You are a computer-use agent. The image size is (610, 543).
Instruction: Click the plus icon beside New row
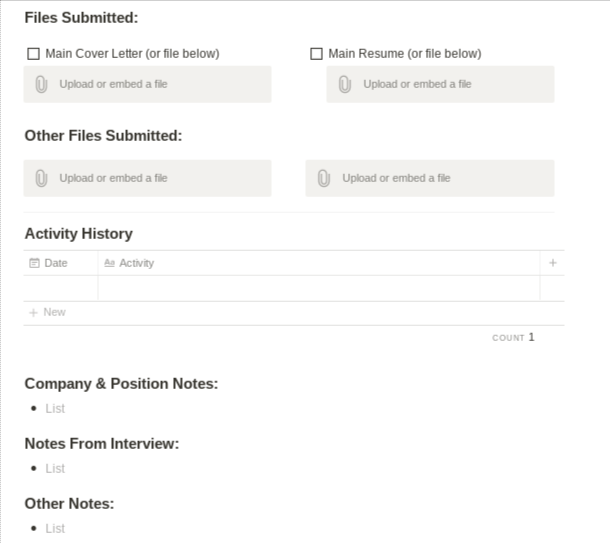point(33,312)
